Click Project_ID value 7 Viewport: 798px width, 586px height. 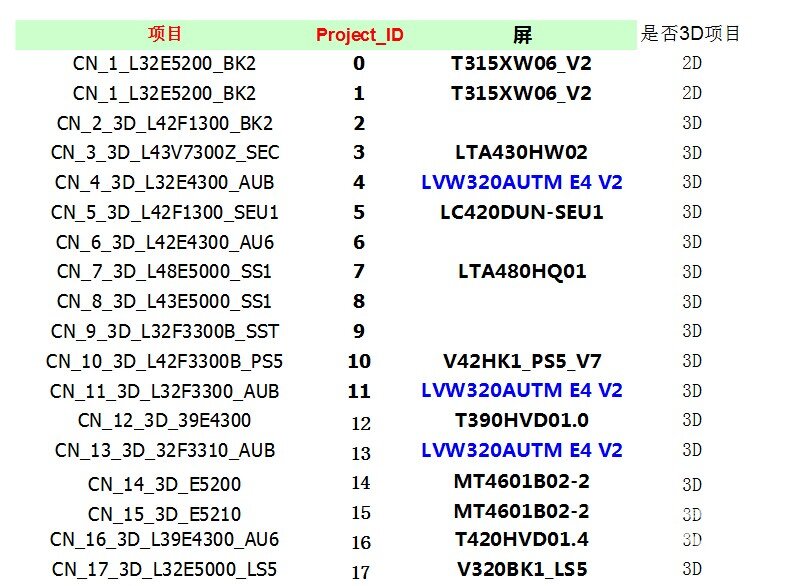[x=359, y=271]
